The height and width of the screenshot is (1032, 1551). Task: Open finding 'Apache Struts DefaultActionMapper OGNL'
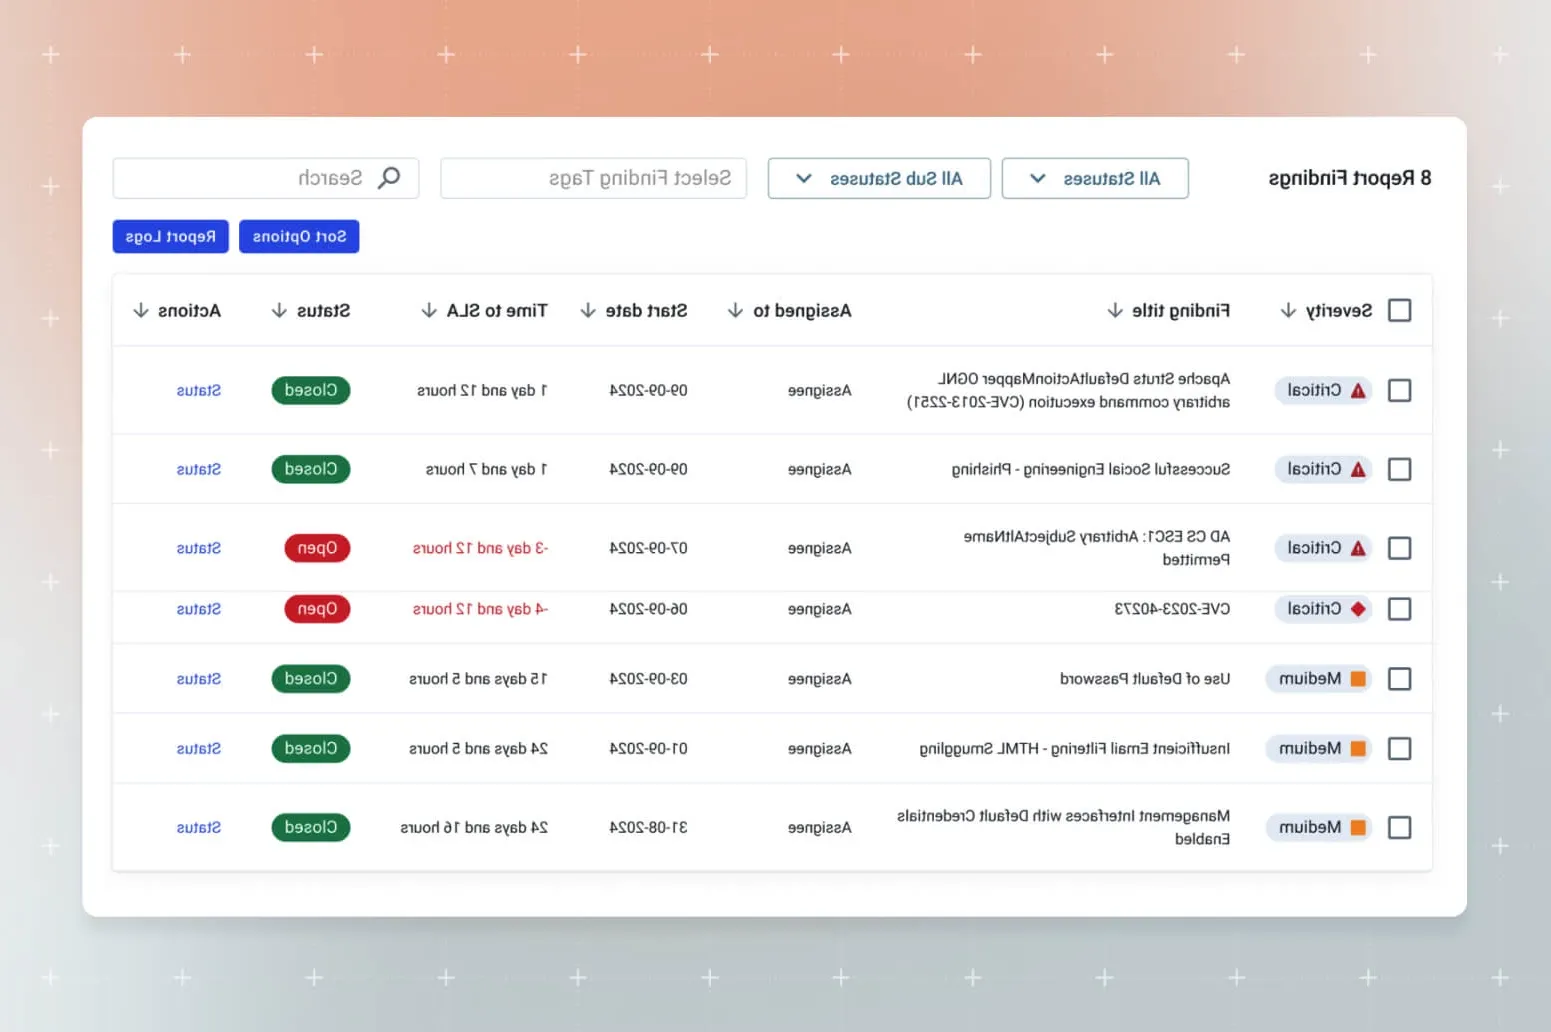point(1069,391)
